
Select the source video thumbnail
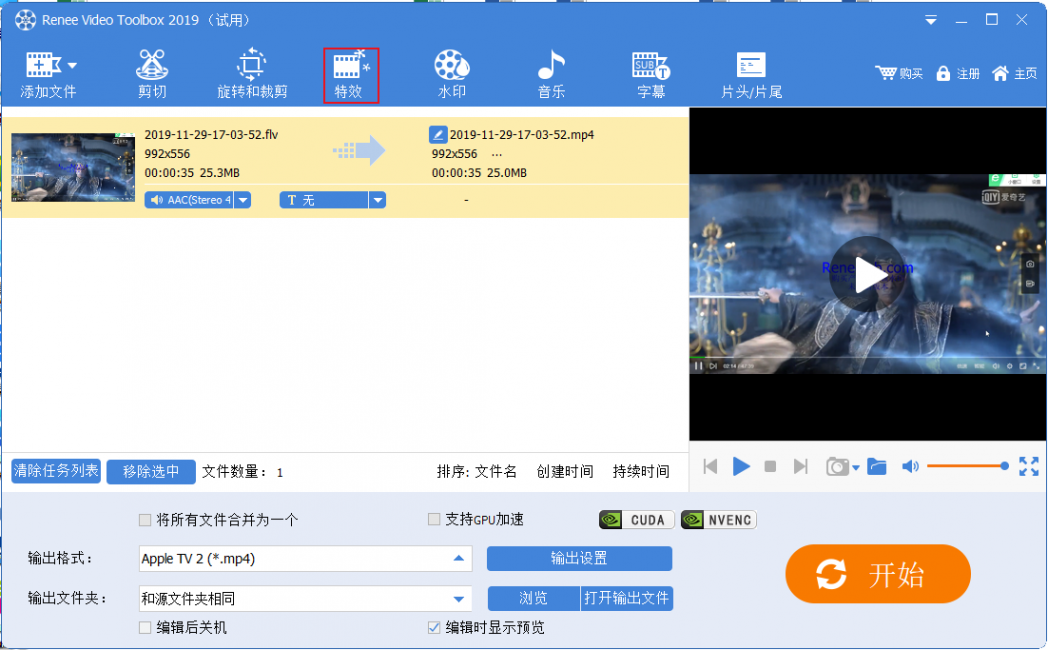click(73, 167)
